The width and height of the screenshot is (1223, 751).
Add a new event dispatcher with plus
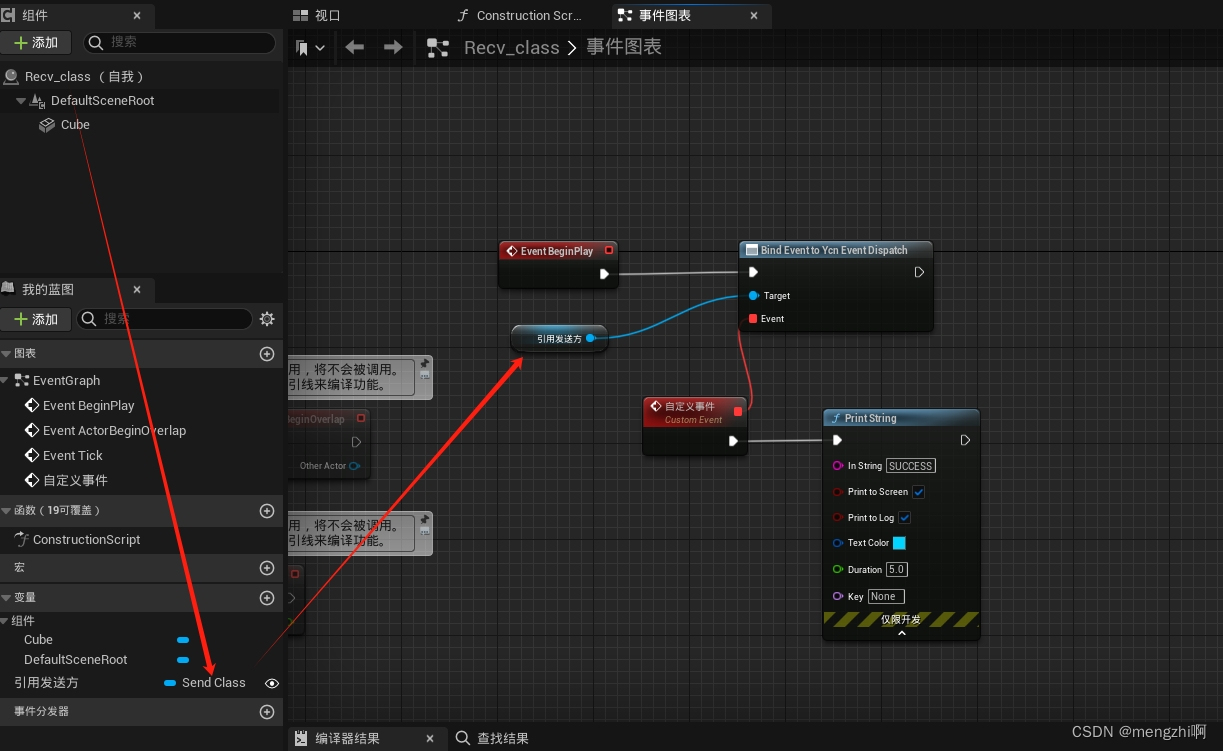click(x=267, y=712)
